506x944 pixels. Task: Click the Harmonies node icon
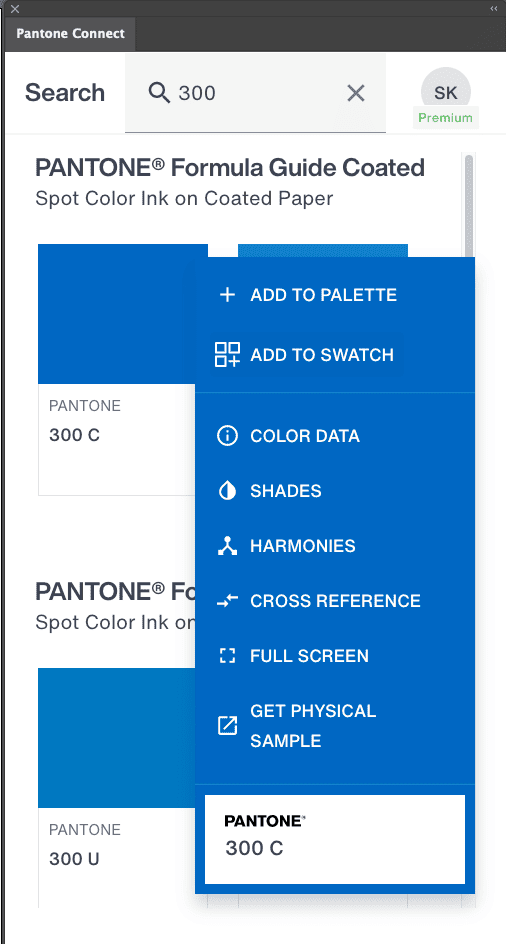(x=227, y=546)
